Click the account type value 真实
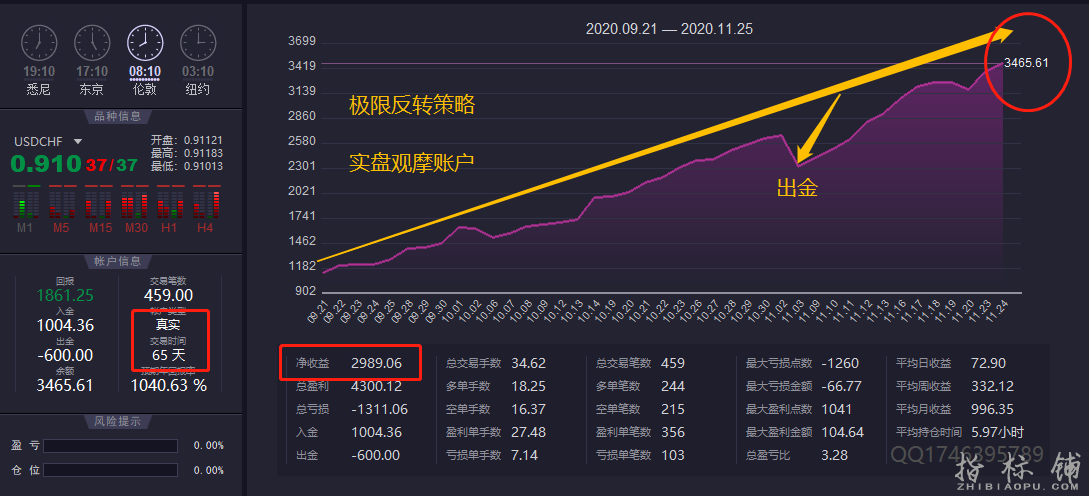Screen dimensions: 1089x496 pyautogui.click(x=169, y=325)
